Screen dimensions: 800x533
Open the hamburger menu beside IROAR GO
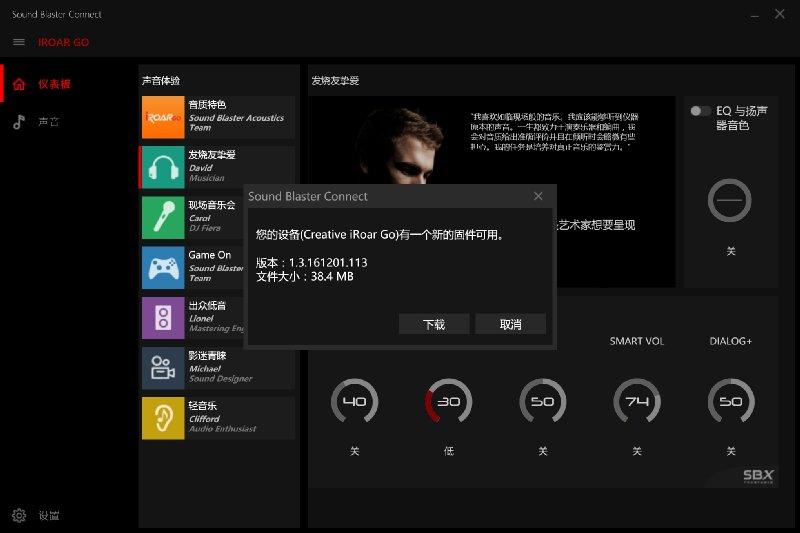point(19,42)
